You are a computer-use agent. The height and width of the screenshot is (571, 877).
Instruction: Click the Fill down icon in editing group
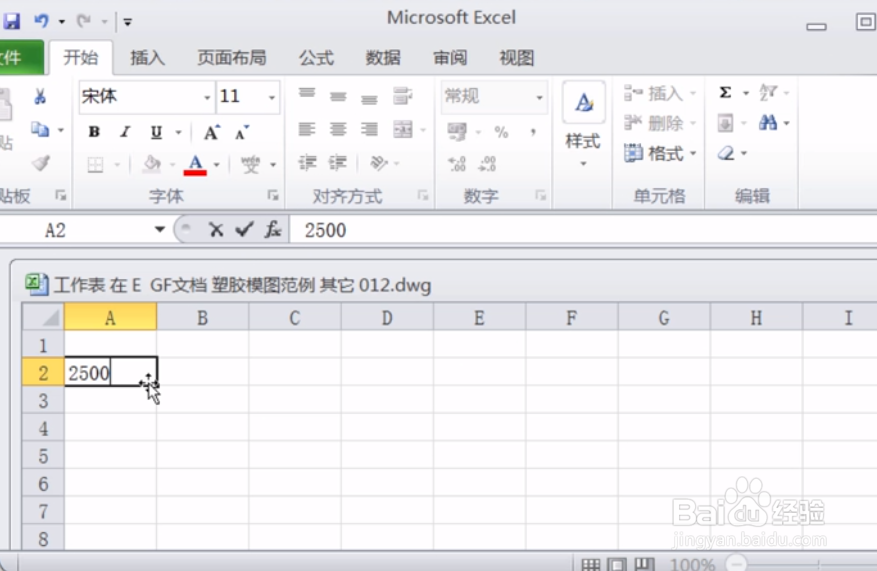725,123
